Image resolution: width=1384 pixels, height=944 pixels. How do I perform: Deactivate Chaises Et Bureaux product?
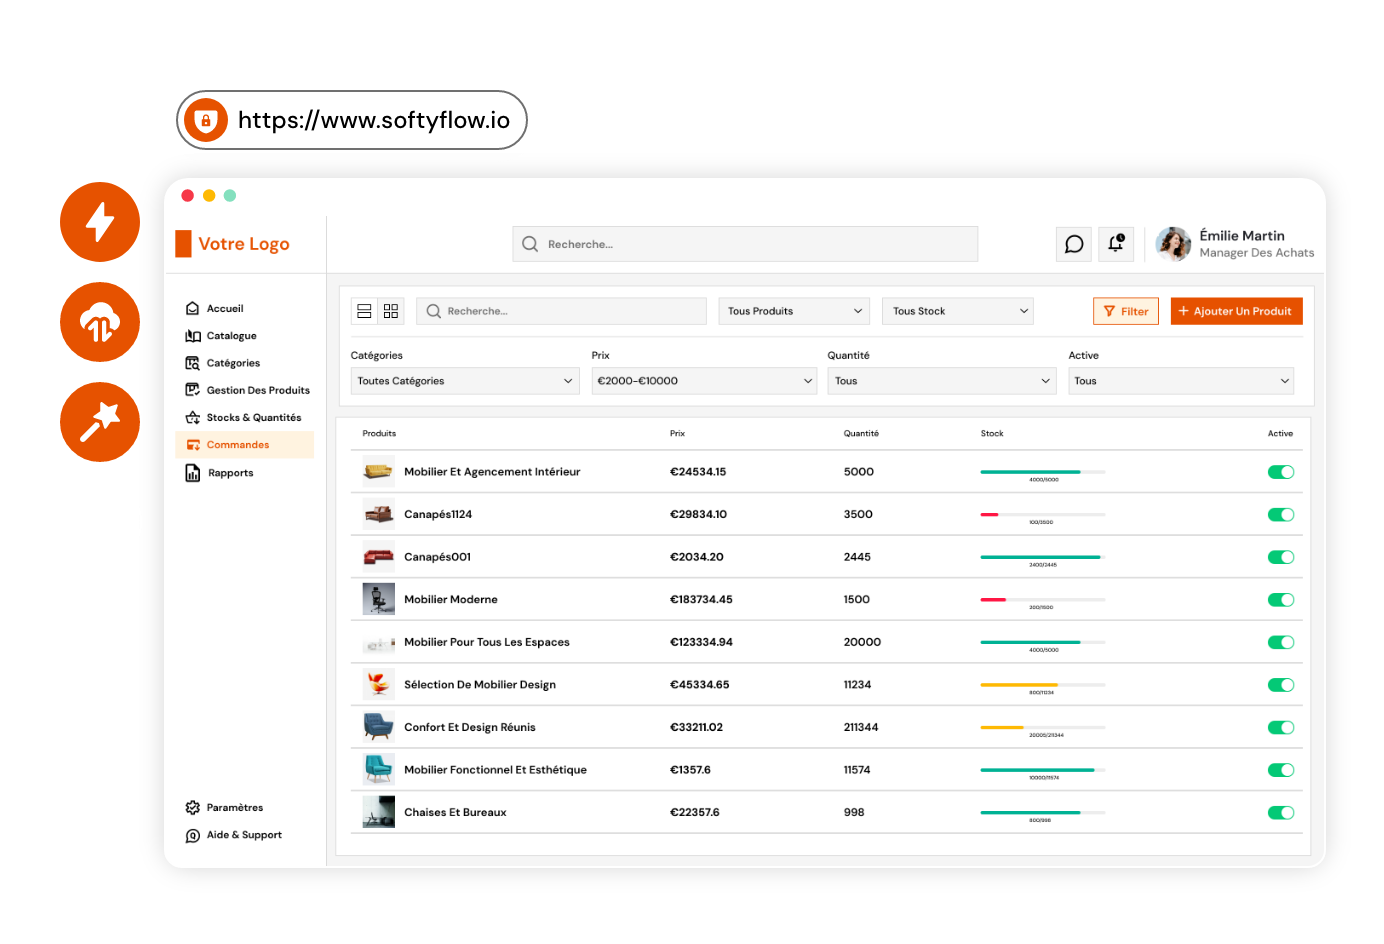coord(1281,812)
